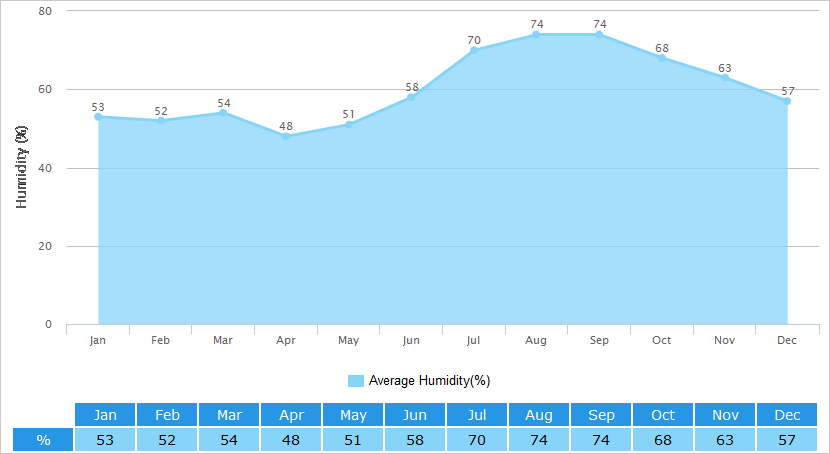Click table value 63 under Nov
The width and height of the screenshot is (830, 454).
pos(725,440)
